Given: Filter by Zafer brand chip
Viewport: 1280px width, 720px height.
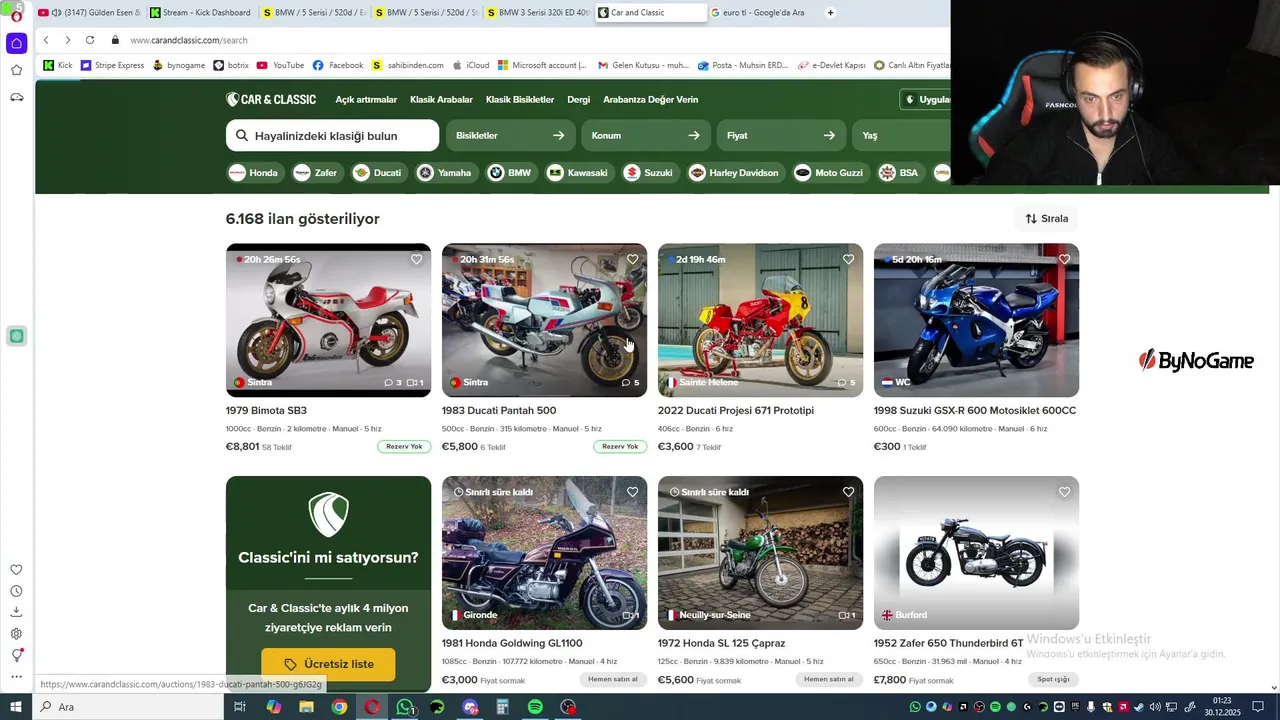Looking at the screenshot, I should click(316, 173).
